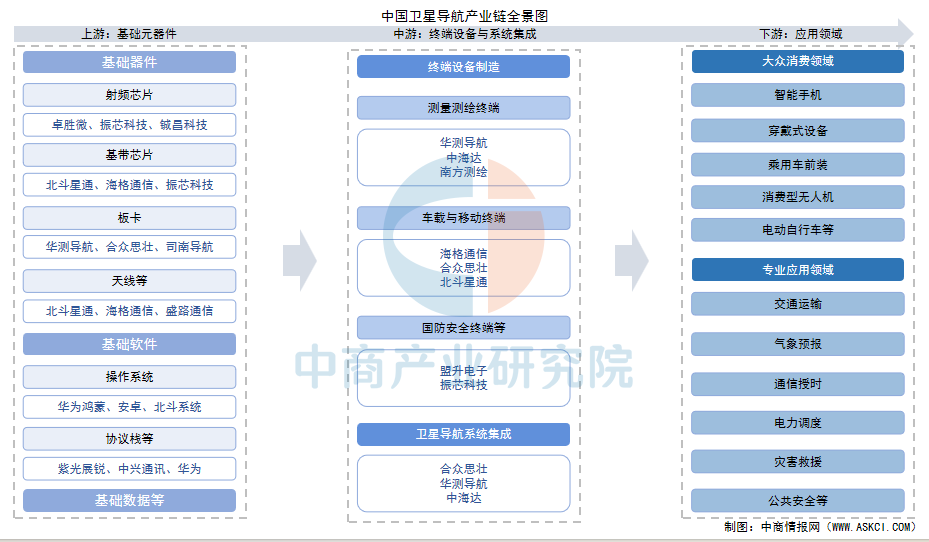
Task: Click the 乘用车前装 box
Action: pos(797,165)
